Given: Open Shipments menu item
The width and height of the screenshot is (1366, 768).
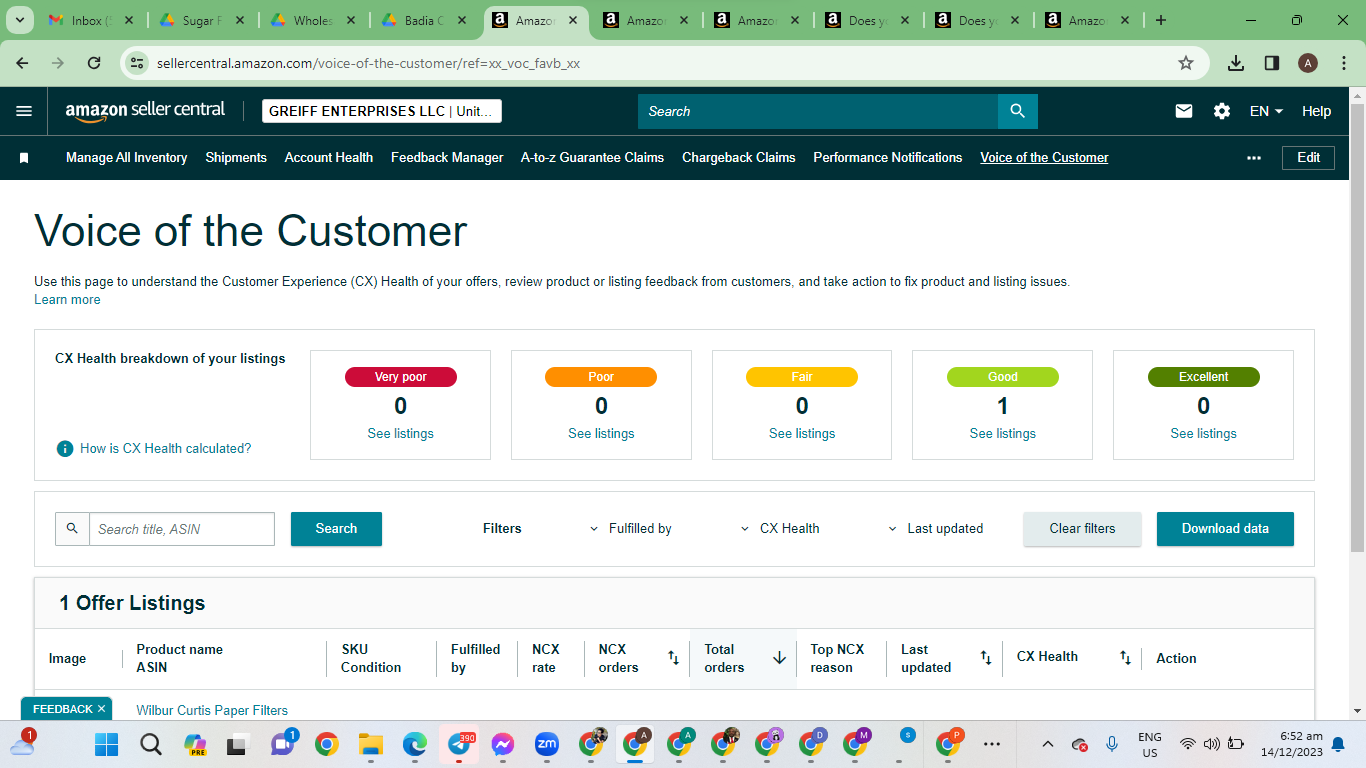Looking at the screenshot, I should pos(236,158).
